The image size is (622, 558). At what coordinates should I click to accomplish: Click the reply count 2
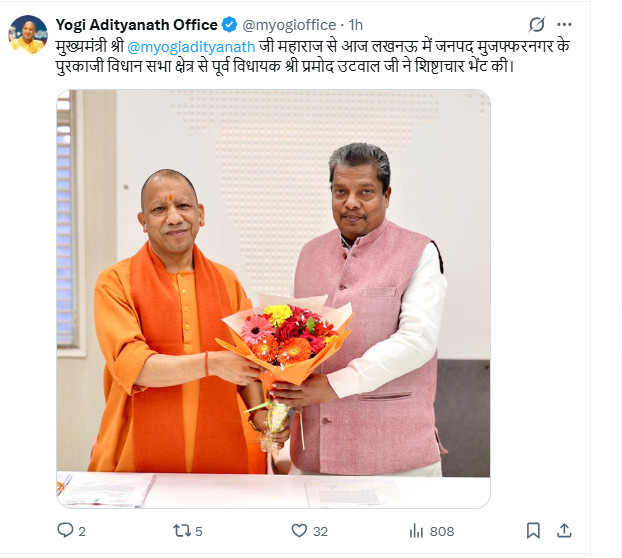tap(82, 531)
